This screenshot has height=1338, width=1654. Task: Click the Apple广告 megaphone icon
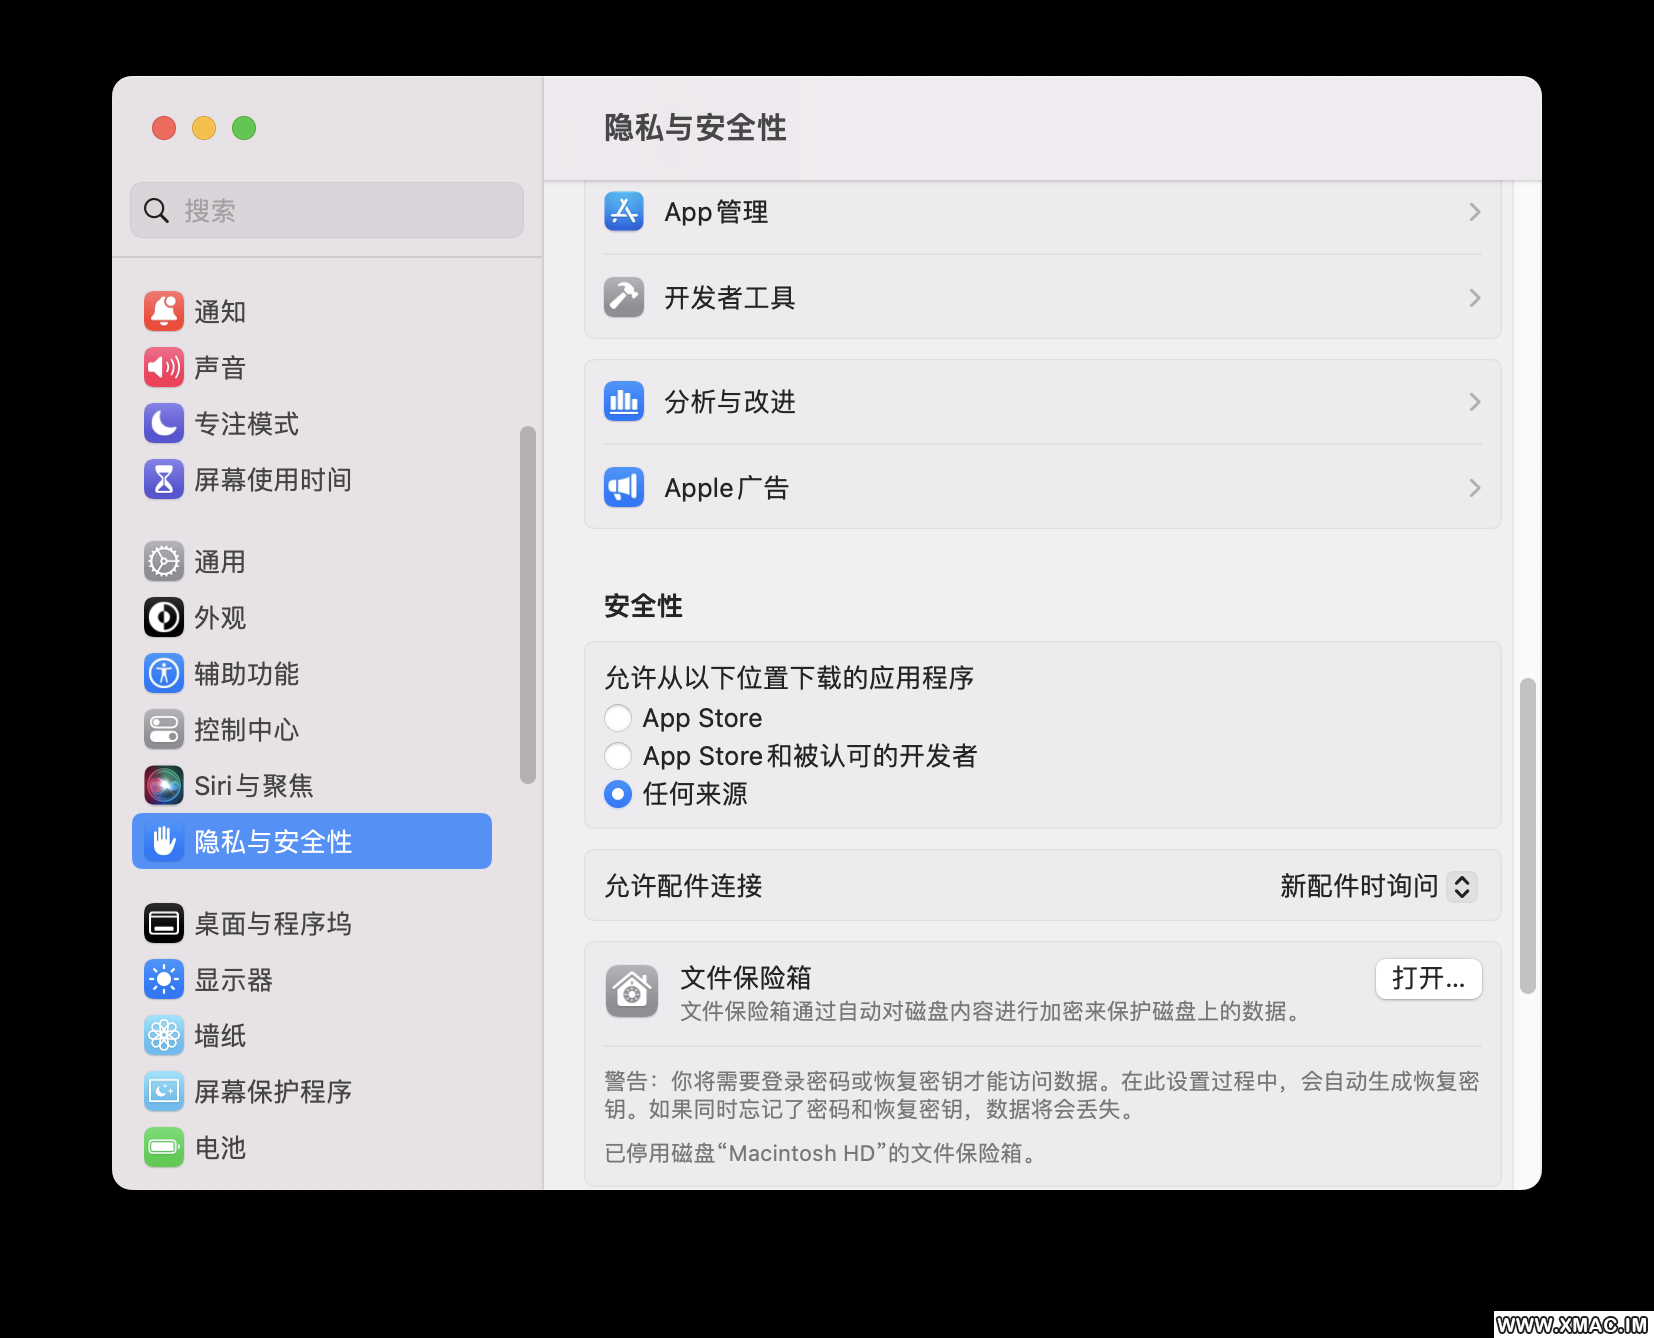624,487
